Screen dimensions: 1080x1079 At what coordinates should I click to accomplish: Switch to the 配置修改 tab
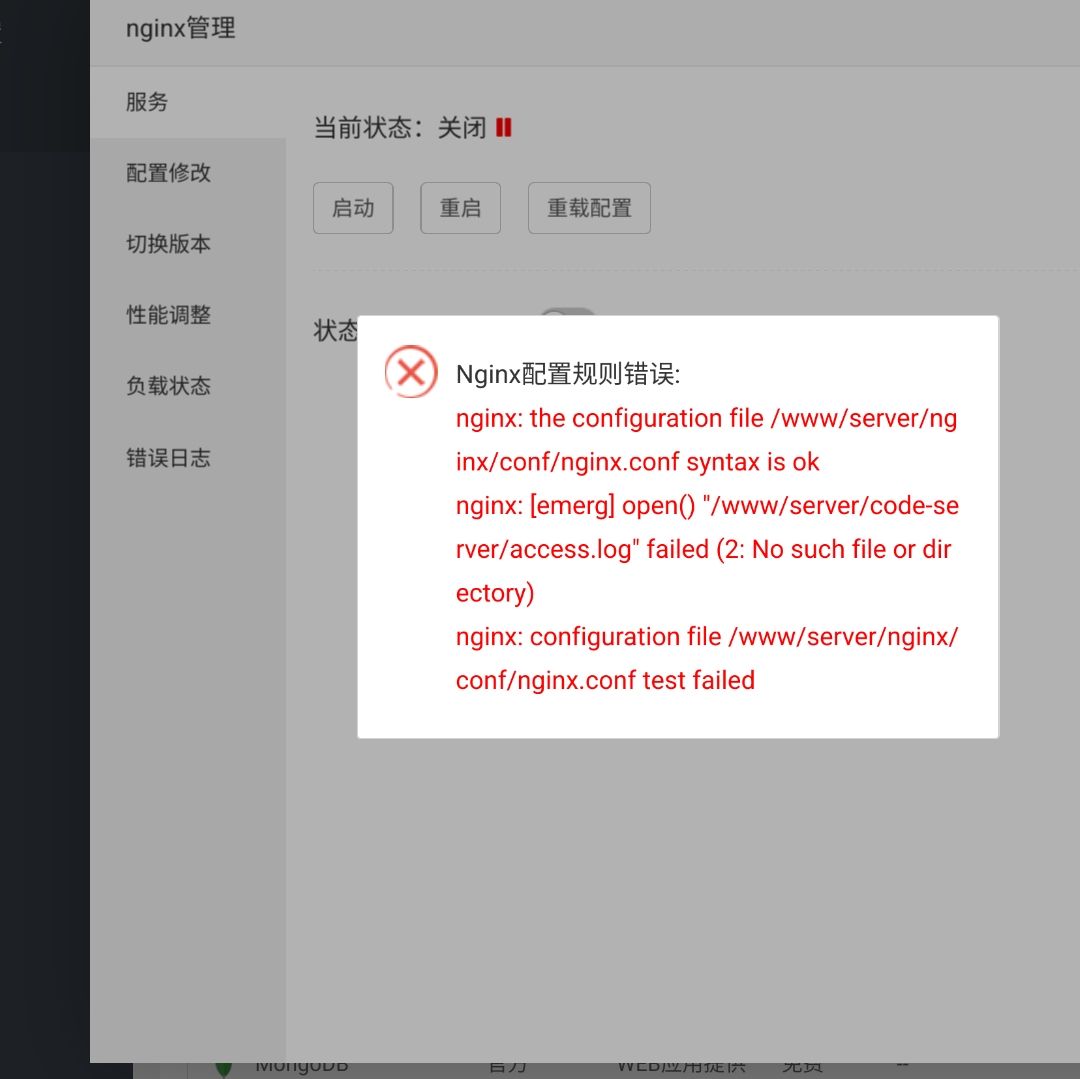[187, 173]
